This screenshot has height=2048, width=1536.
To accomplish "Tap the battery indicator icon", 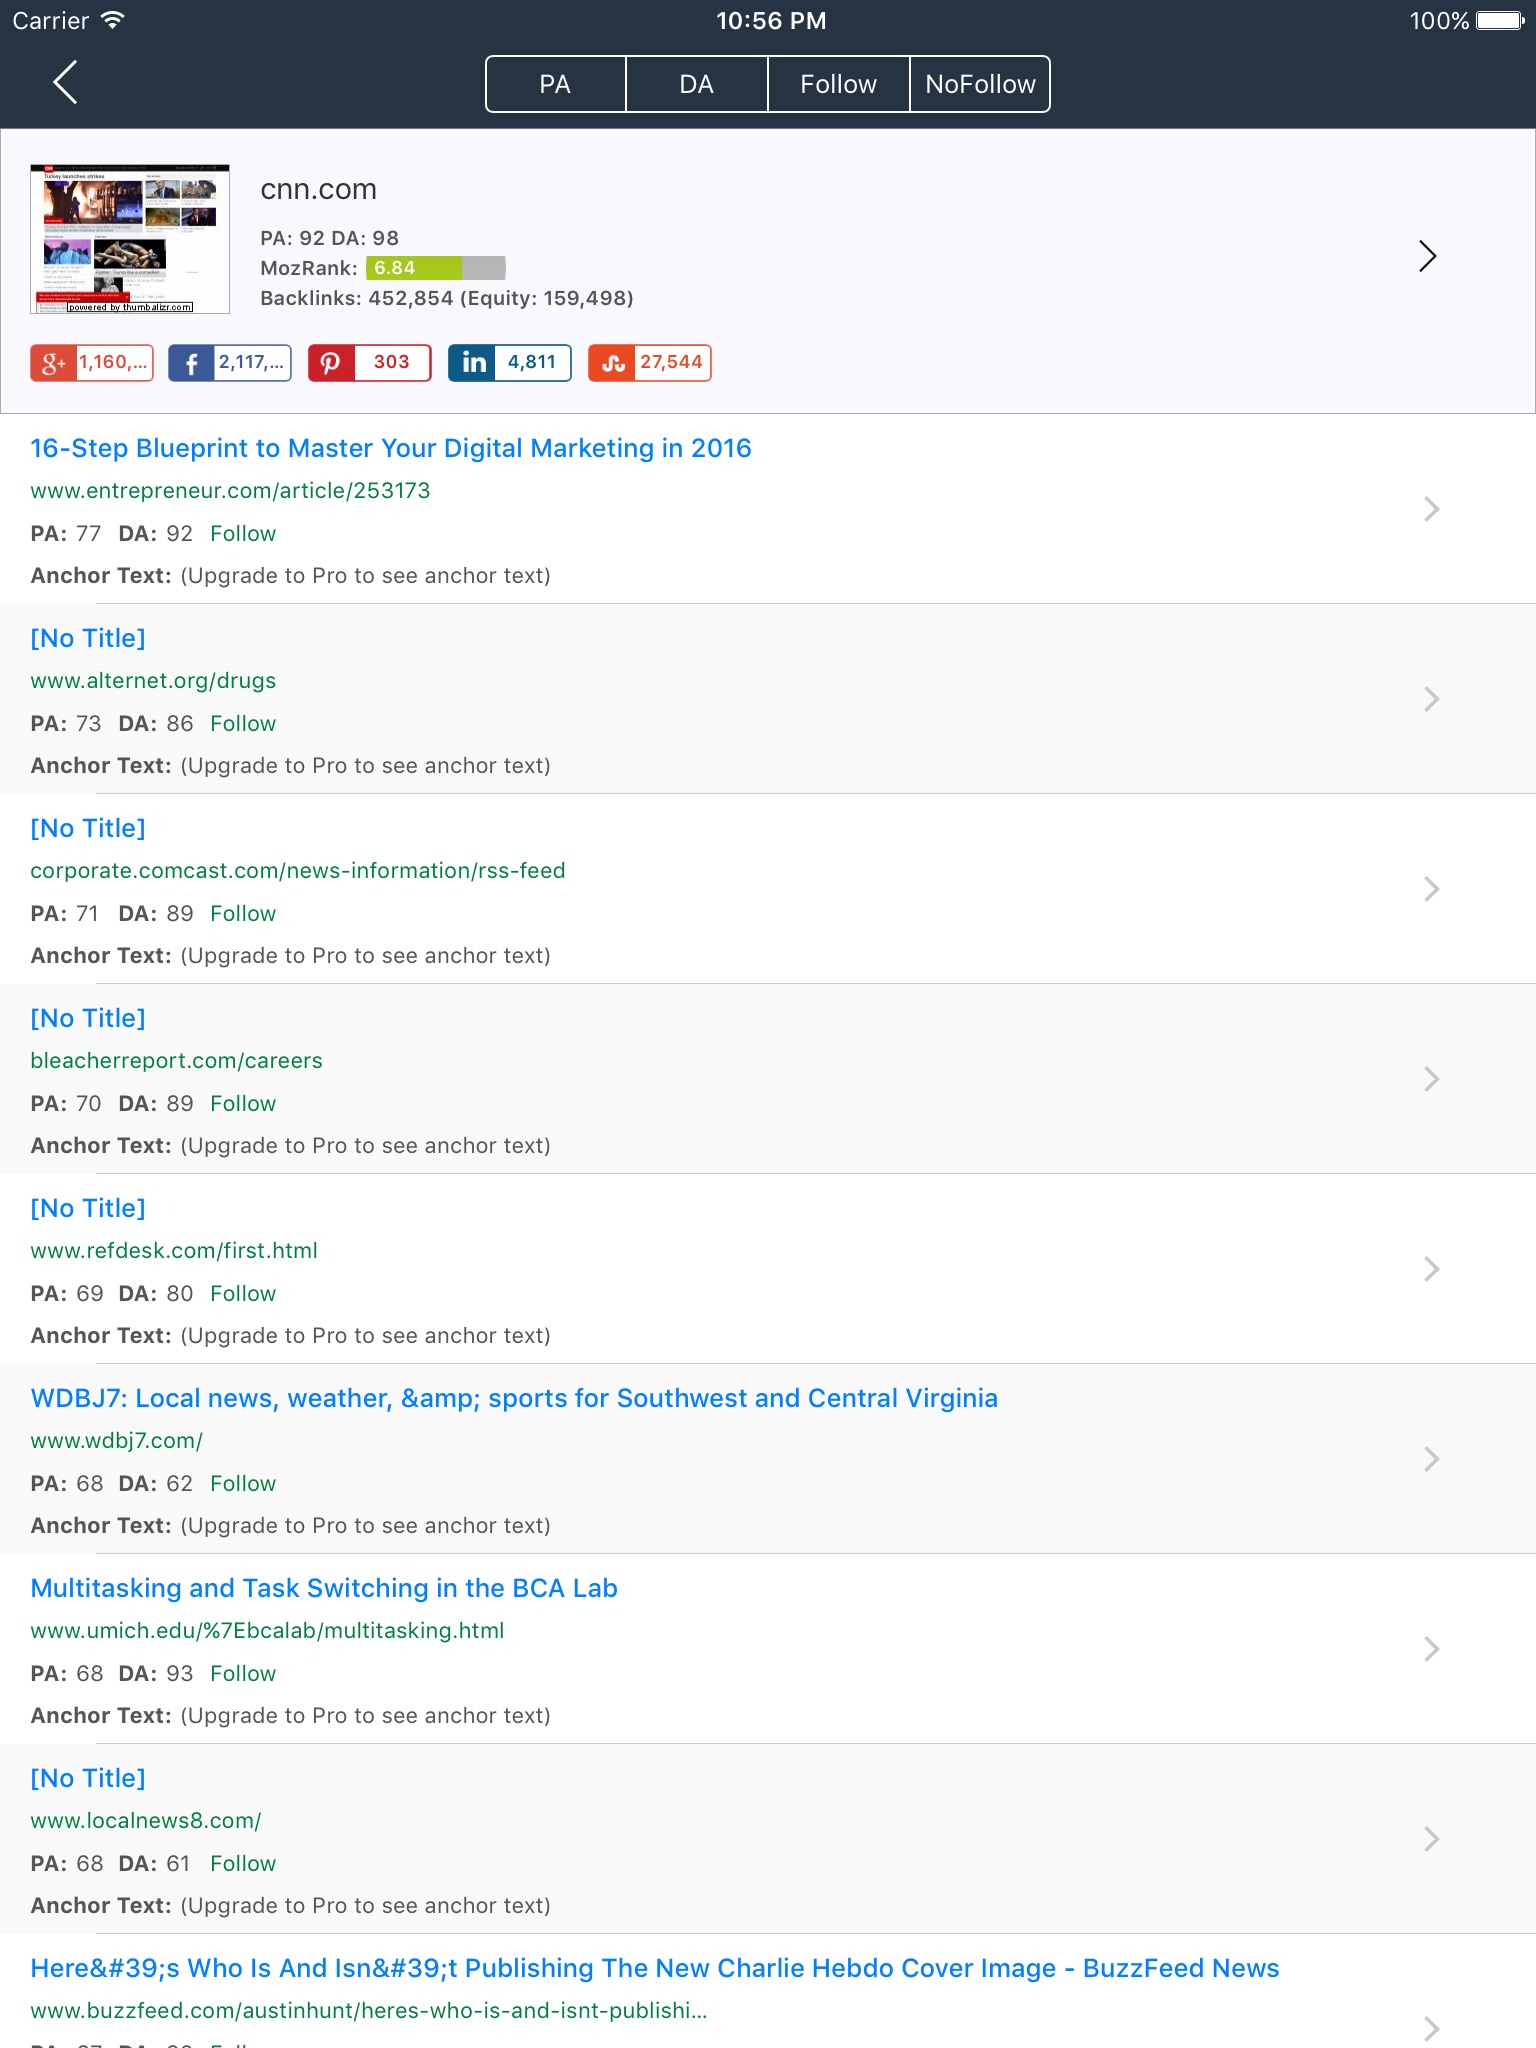I will [x=1501, y=20].
